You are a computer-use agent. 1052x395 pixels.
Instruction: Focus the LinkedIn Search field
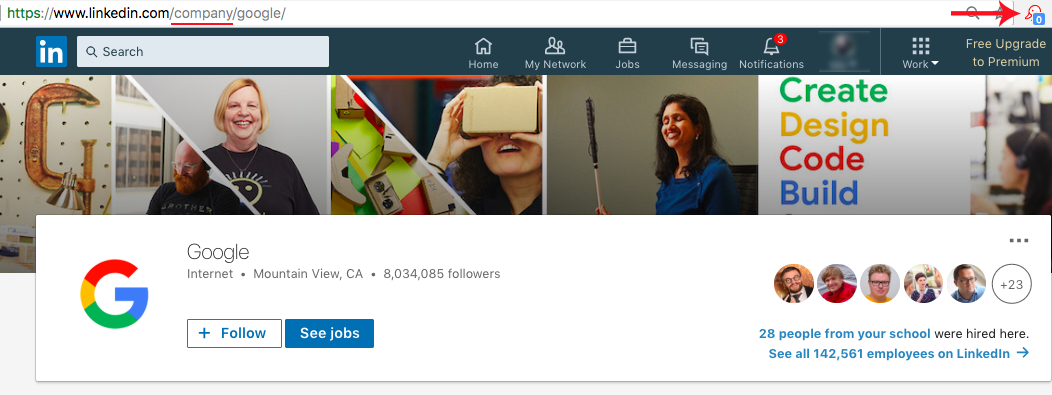(203, 52)
